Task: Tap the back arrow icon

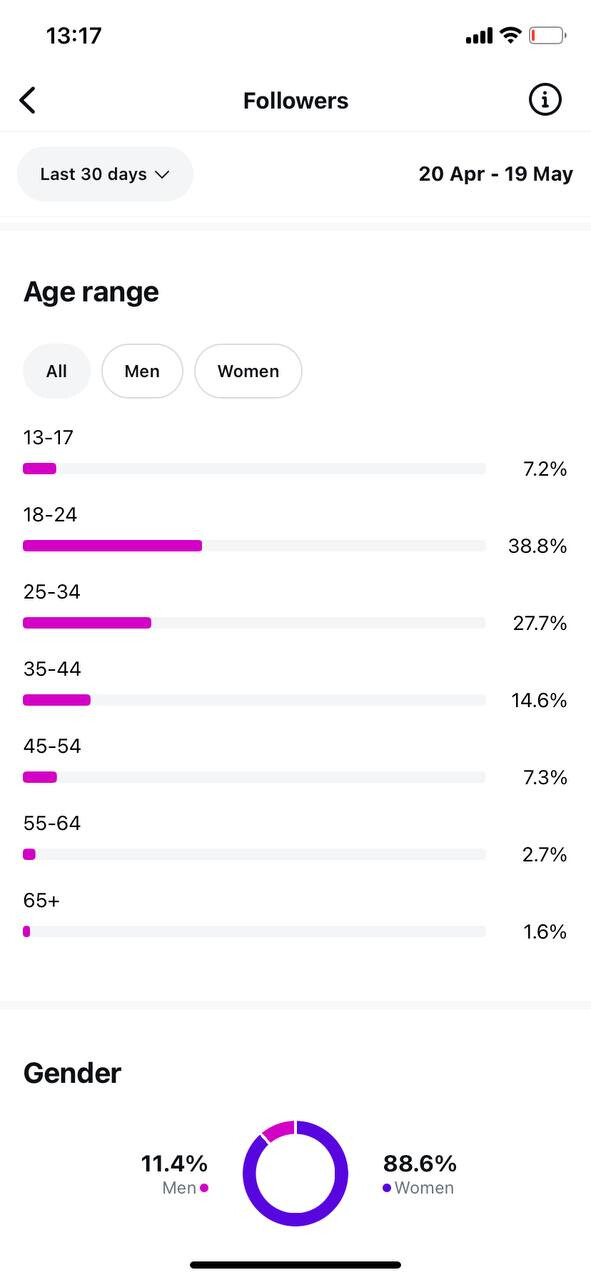Action: click(x=28, y=100)
